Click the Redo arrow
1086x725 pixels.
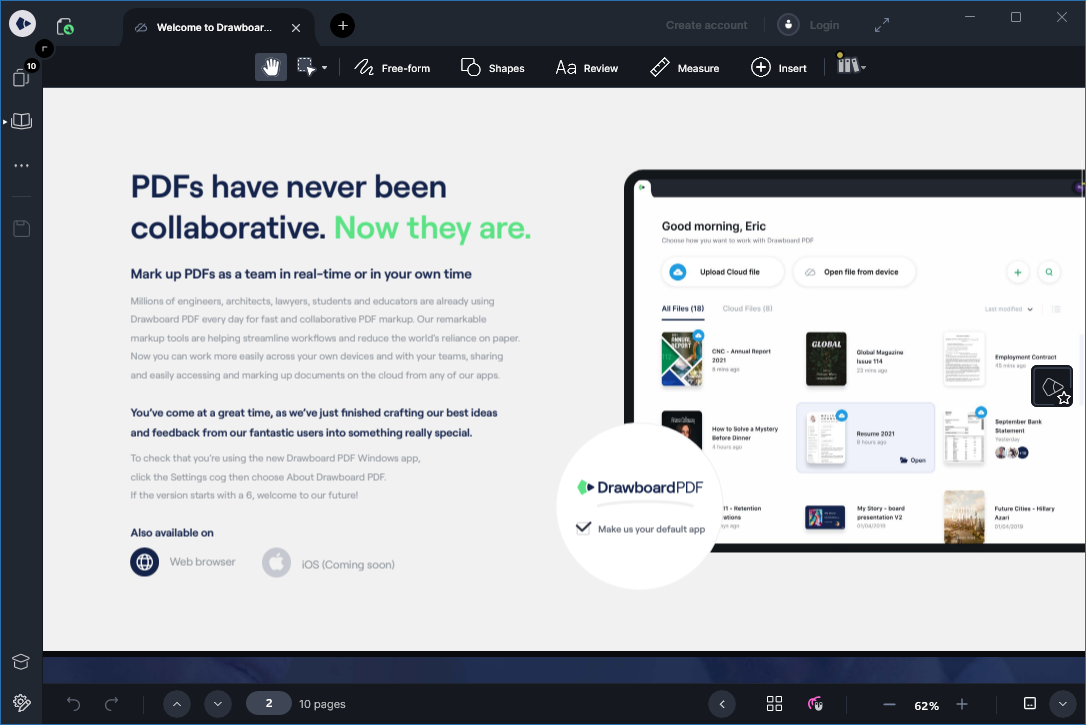tap(112, 704)
